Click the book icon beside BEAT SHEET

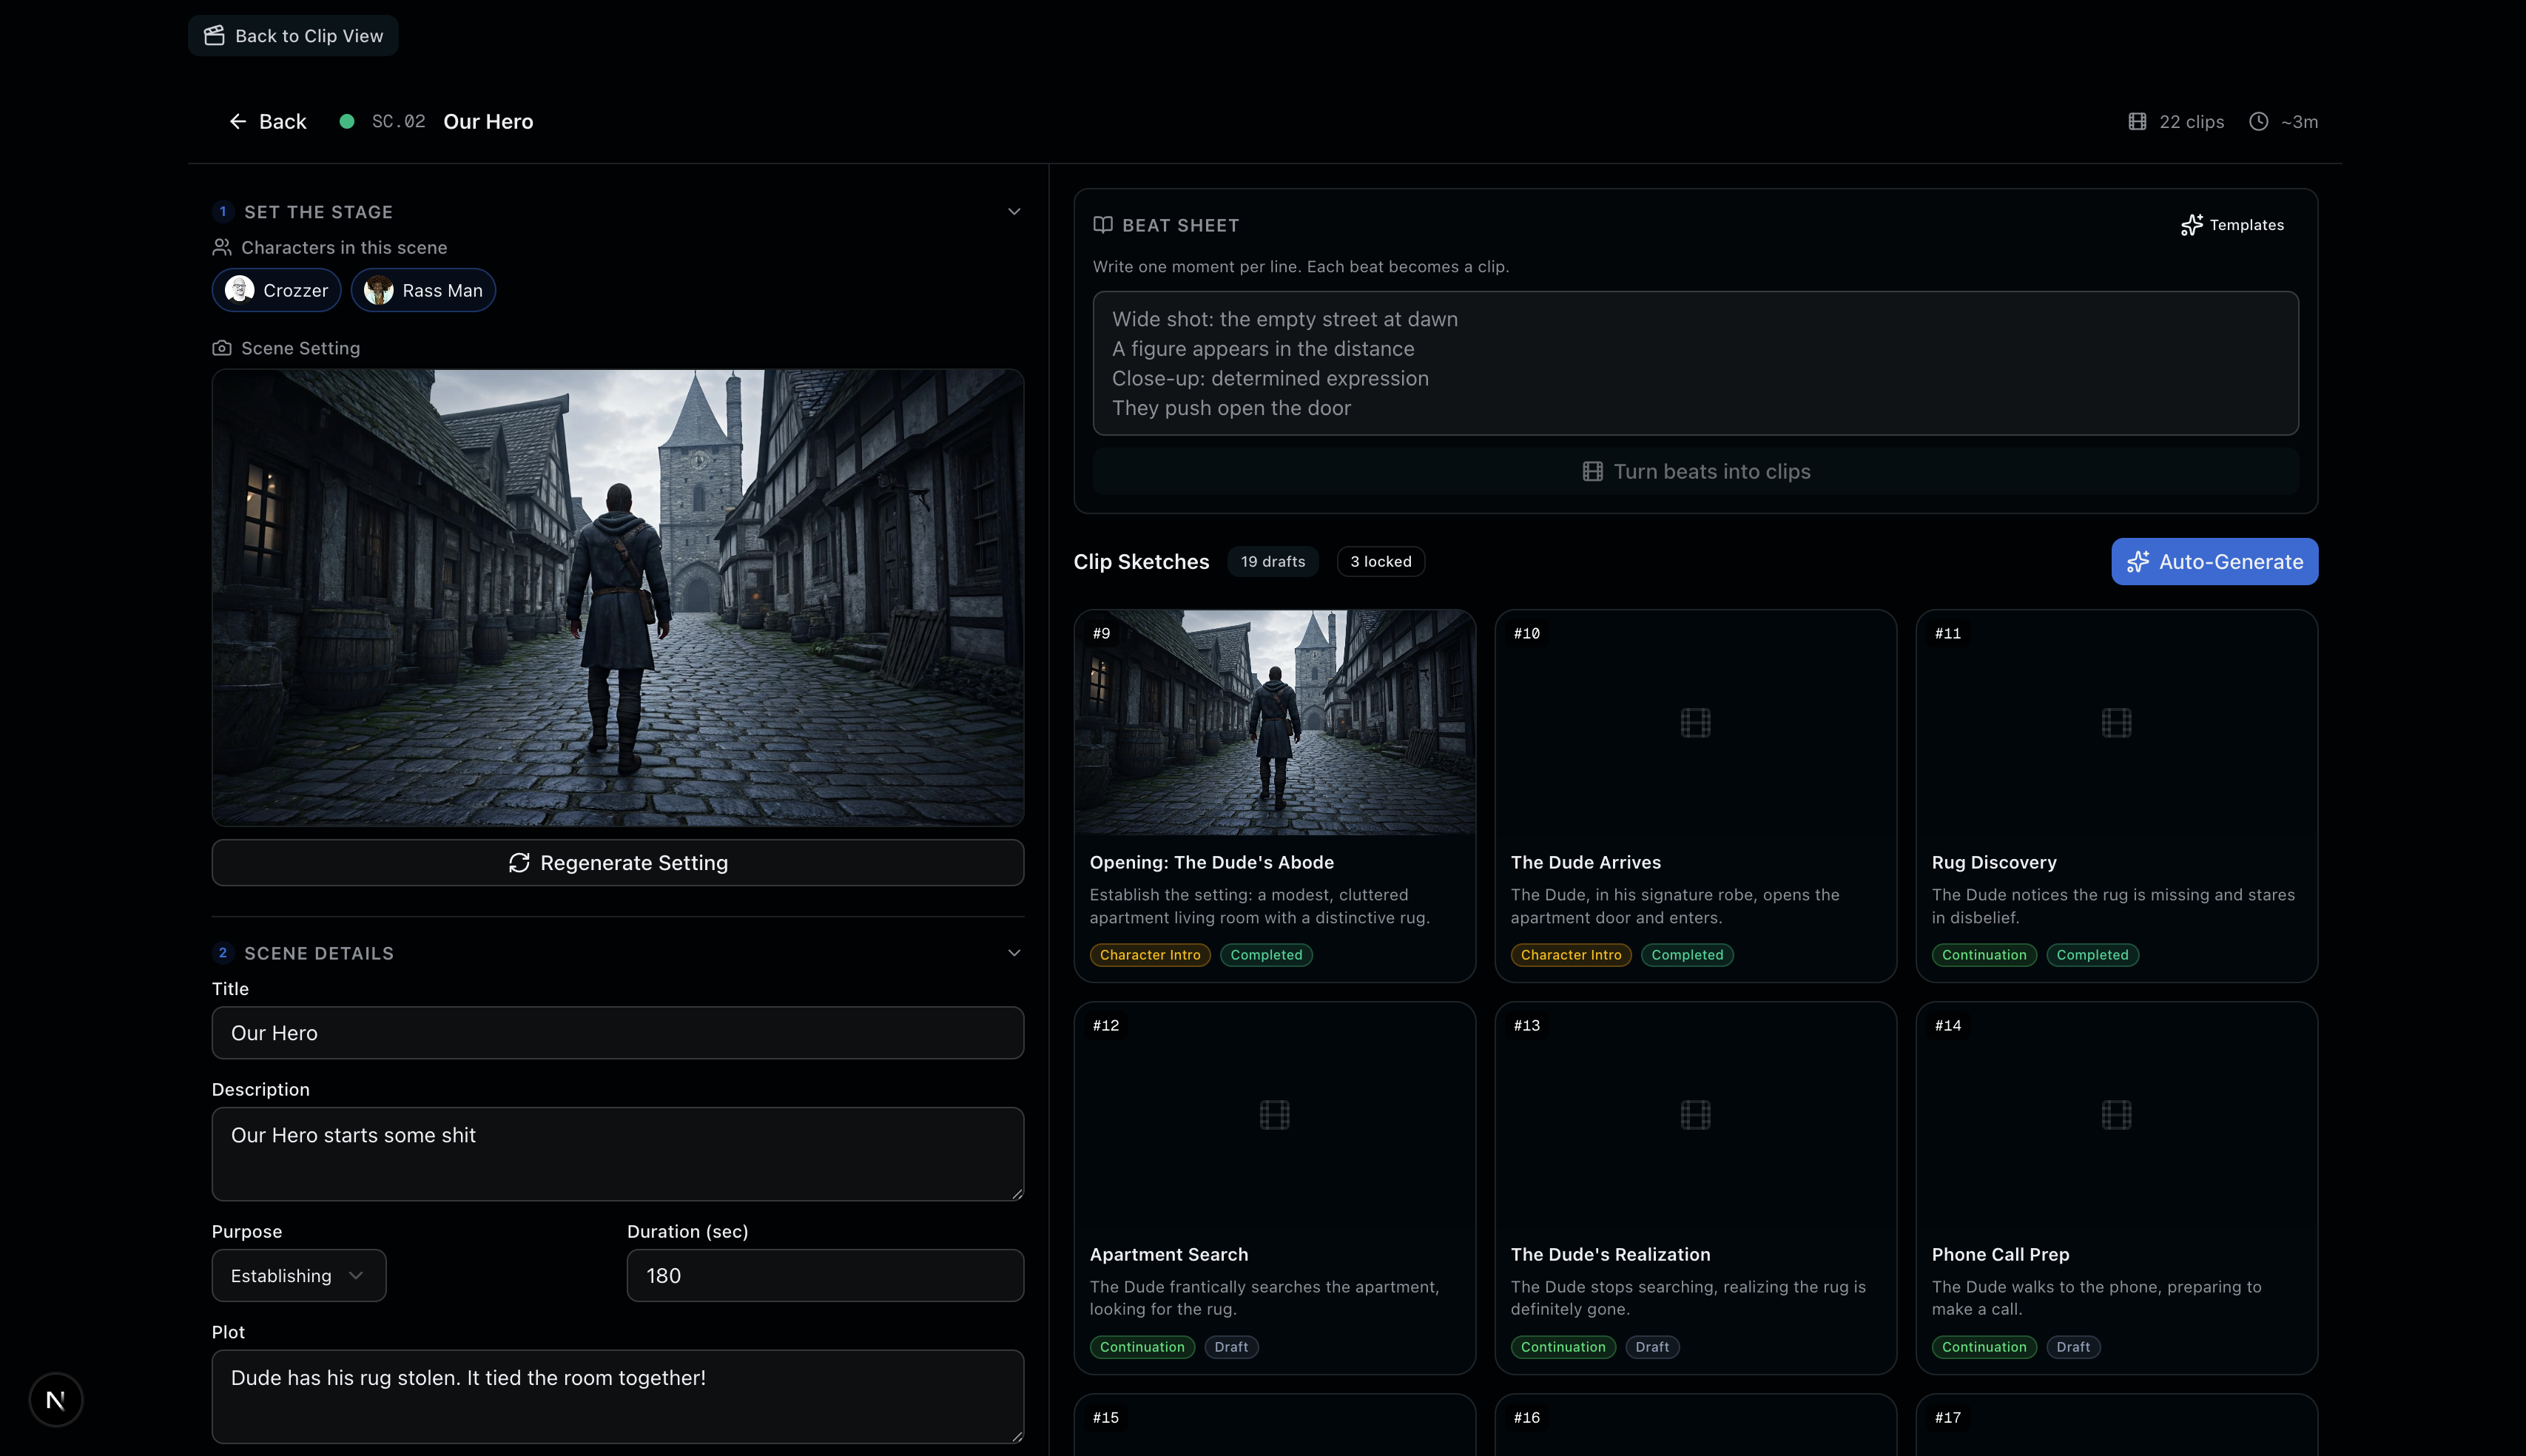[1103, 225]
